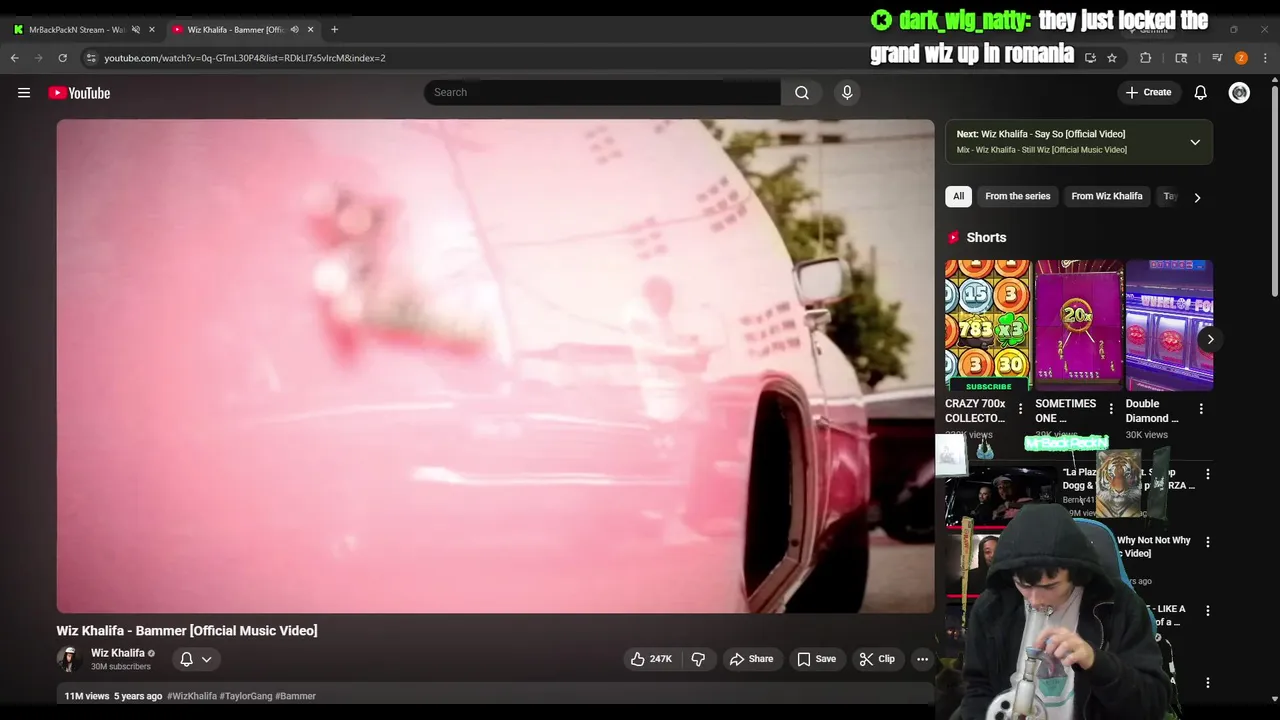The height and width of the screenshot is (720, 1280).
Task: Go to the YouTube home logo
Action: (79, 93)
